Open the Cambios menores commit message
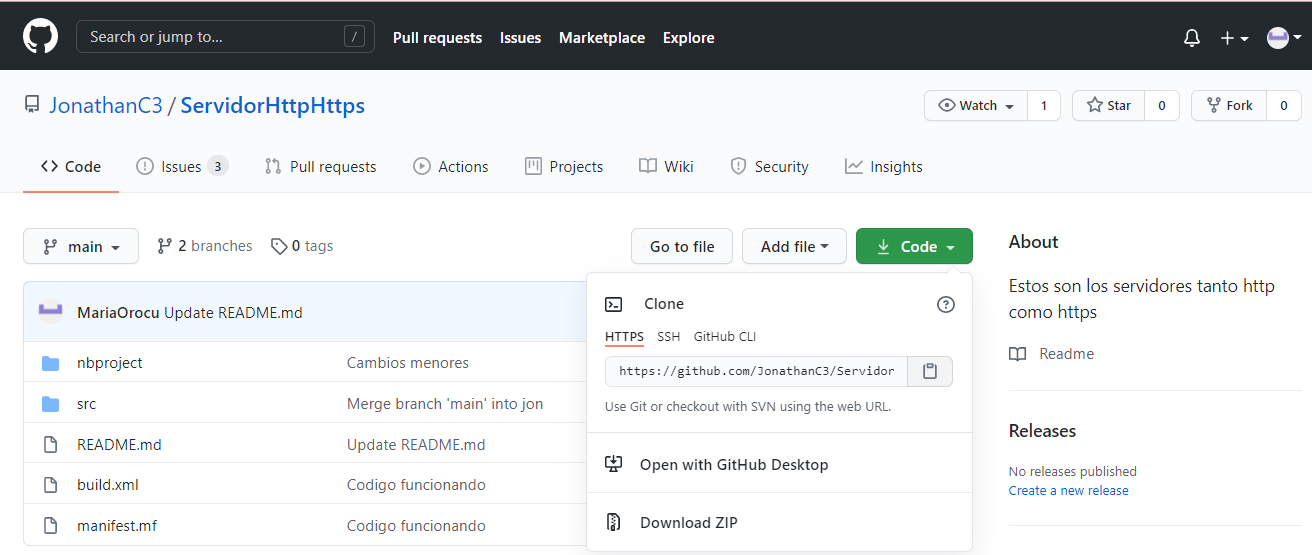 pos(408,363)
